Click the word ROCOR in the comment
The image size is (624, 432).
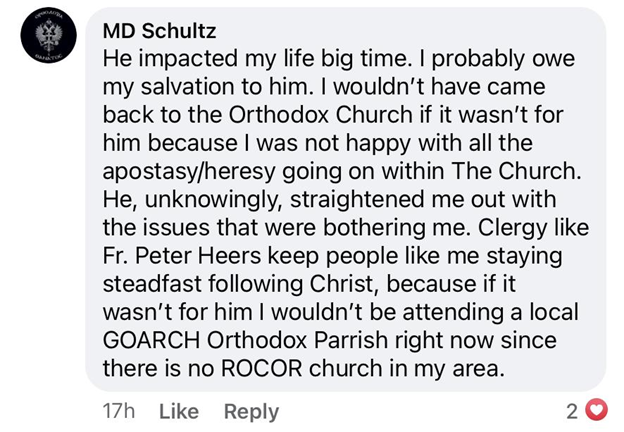point(261,368)
